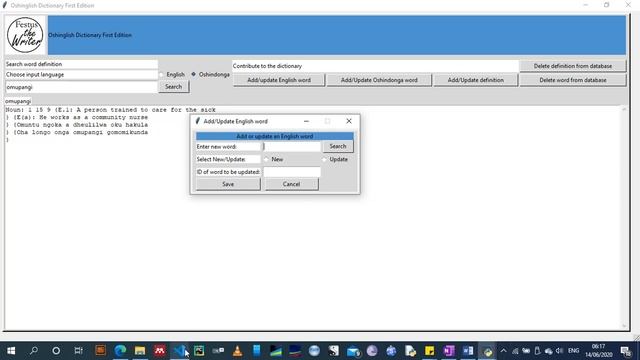Viewport: 640px width, 360px height.
Task: Close the Add/Update English word dialog
Action: click(x=349, y=121)
